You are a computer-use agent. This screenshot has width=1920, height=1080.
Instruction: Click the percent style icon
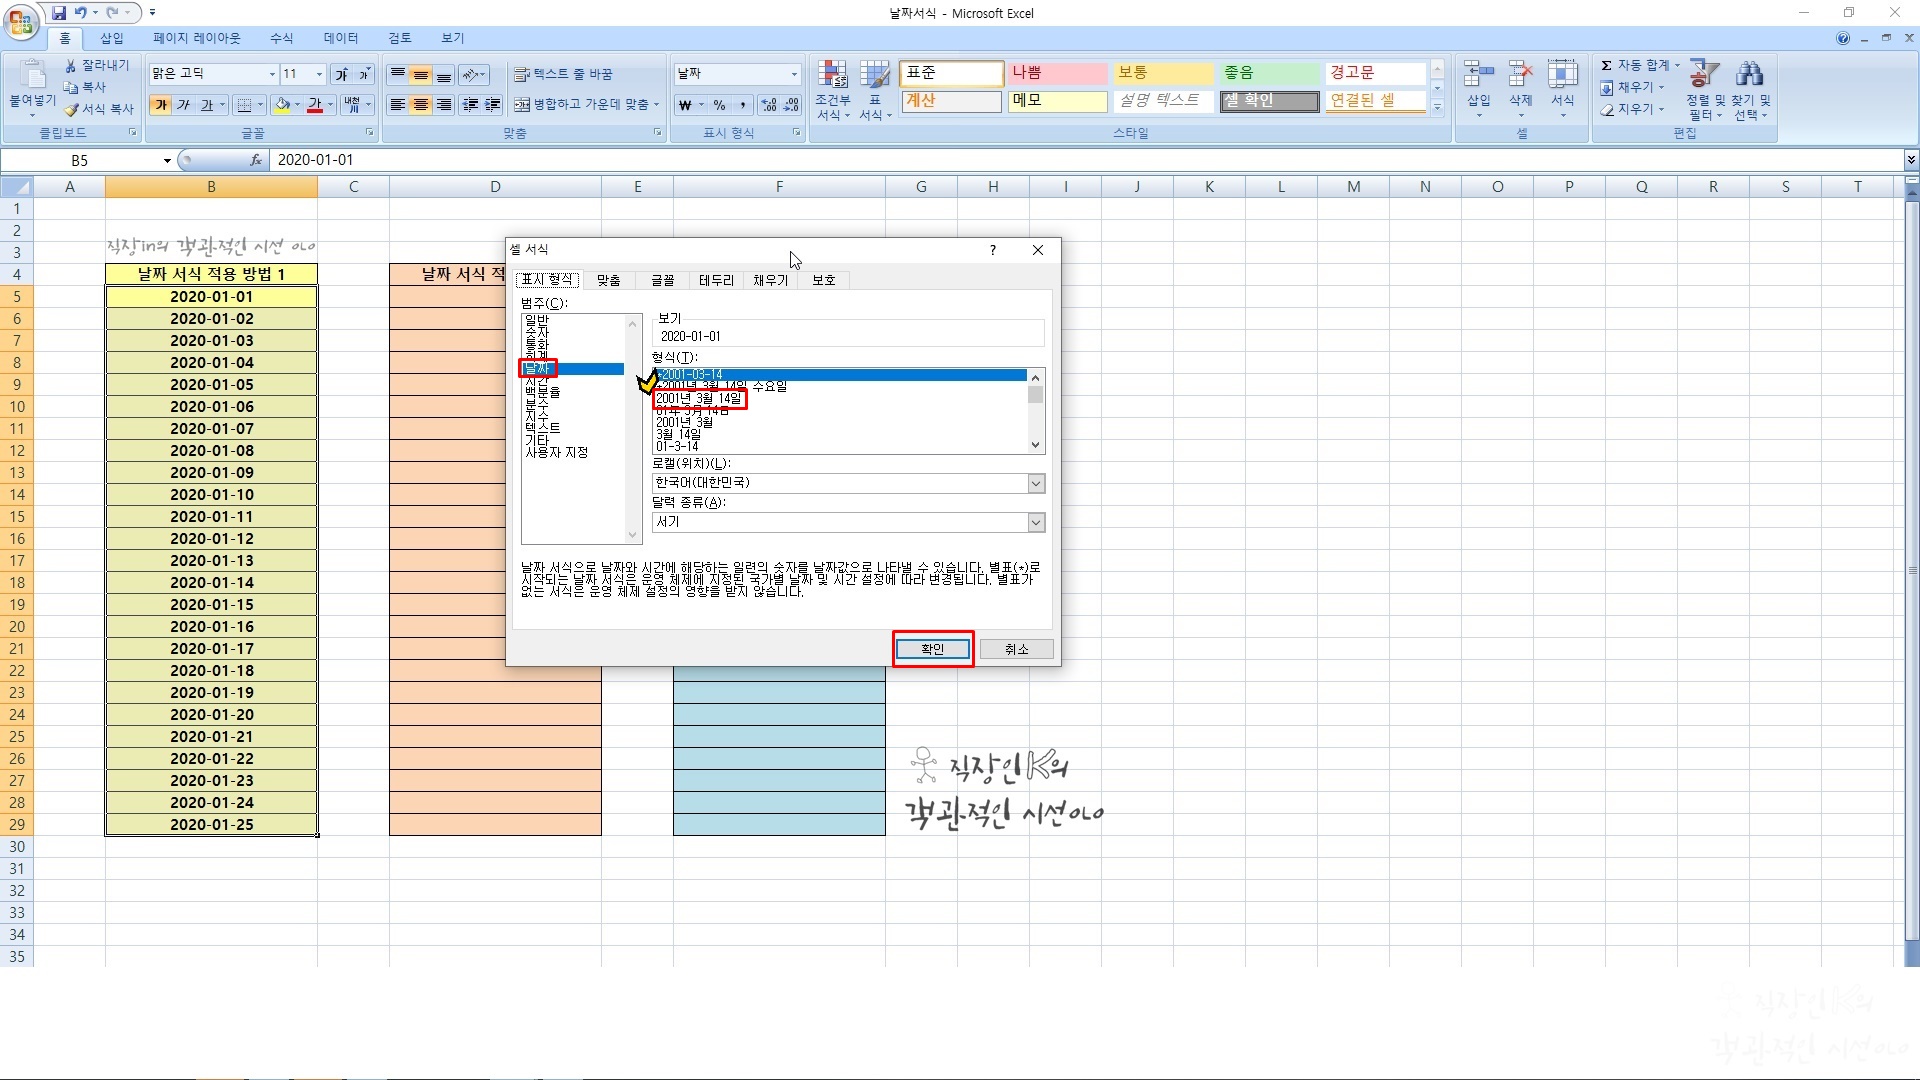(719, 105)
